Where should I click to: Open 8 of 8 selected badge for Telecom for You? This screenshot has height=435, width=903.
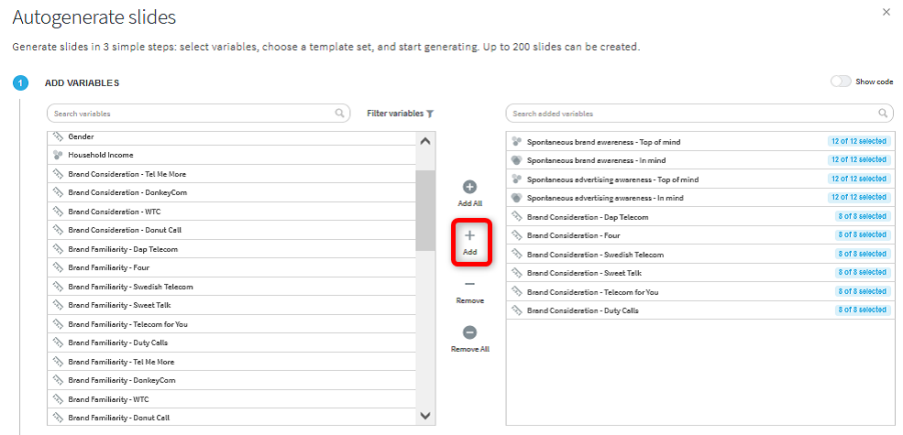click(863, 291)
